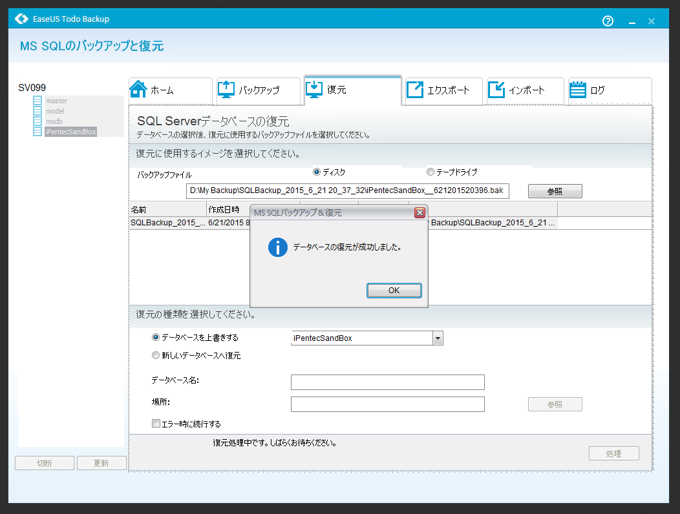Image resolution: width=680 pixels, height=514 pixels.
Task: Click the Import tab arrow icon
Action: (x=496, y=90)
